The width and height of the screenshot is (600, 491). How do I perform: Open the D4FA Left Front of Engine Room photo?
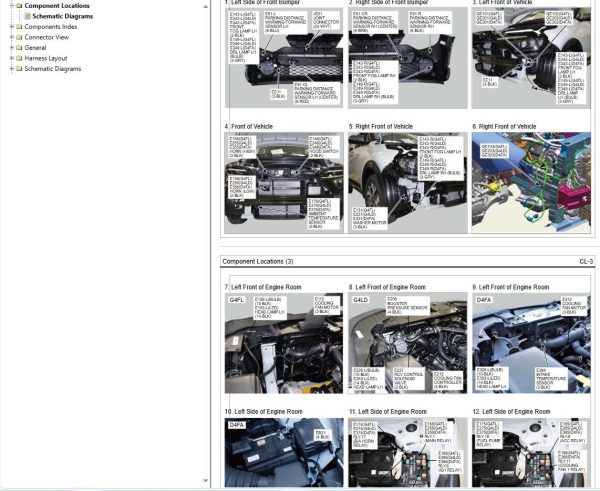[x=531, y=343]
